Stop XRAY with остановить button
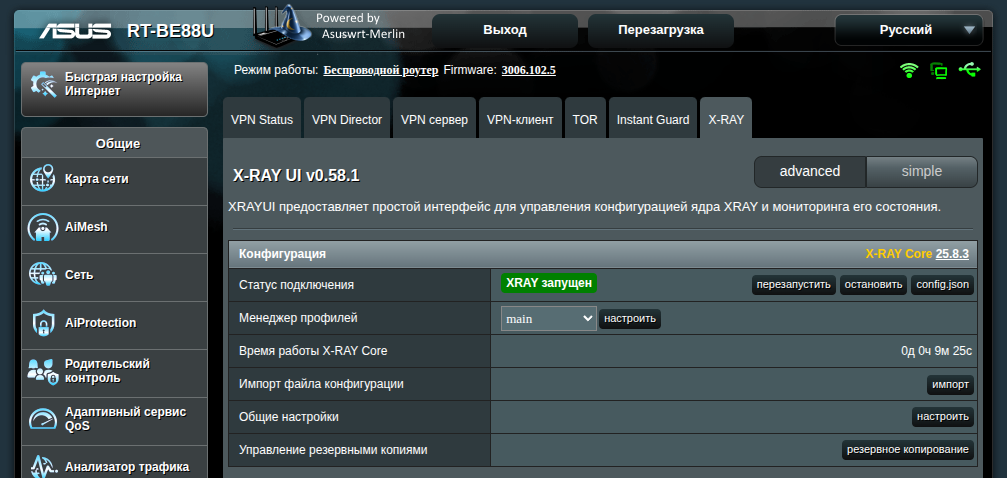 pos(873,285)
